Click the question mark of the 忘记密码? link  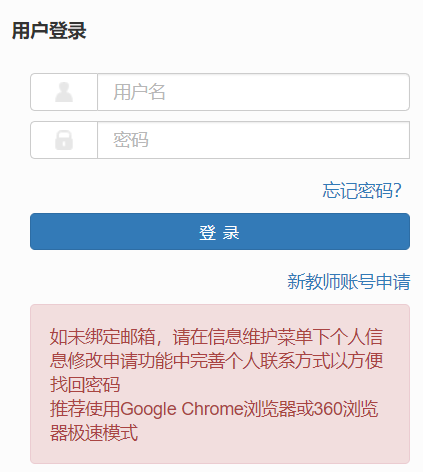[x=397, y=191]
